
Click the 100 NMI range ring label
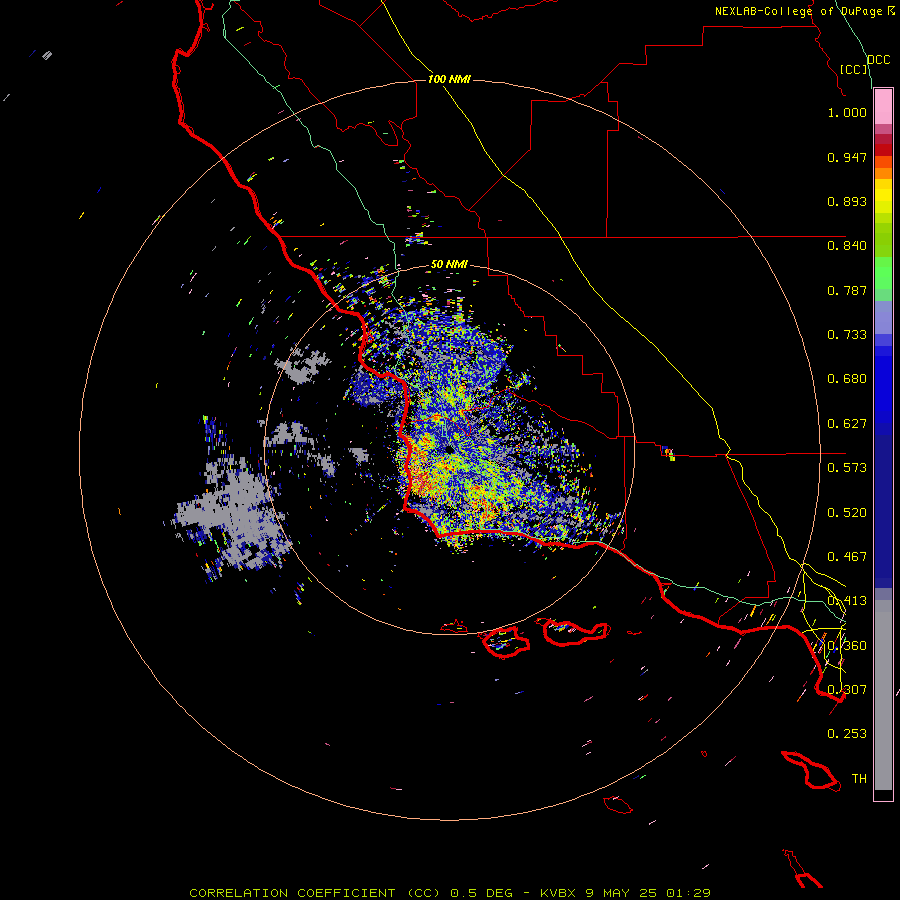(x=449, y=79)
